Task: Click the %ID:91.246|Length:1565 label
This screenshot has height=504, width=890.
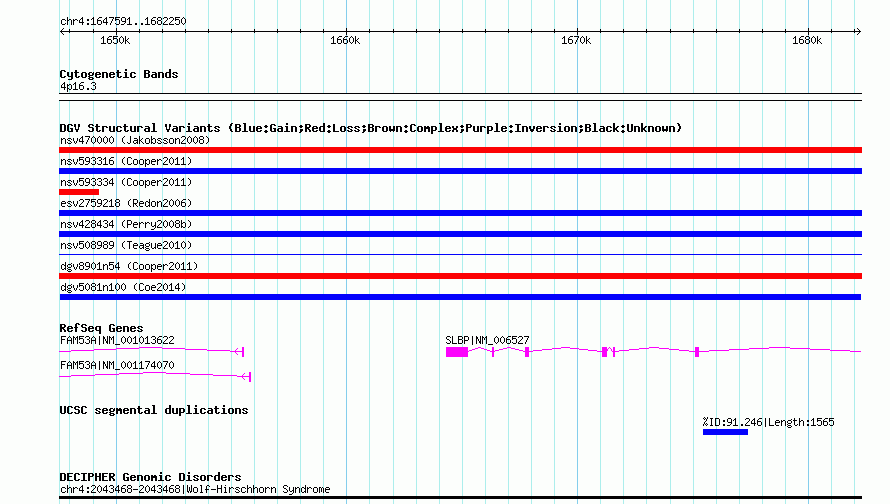Action: [769, 422]
